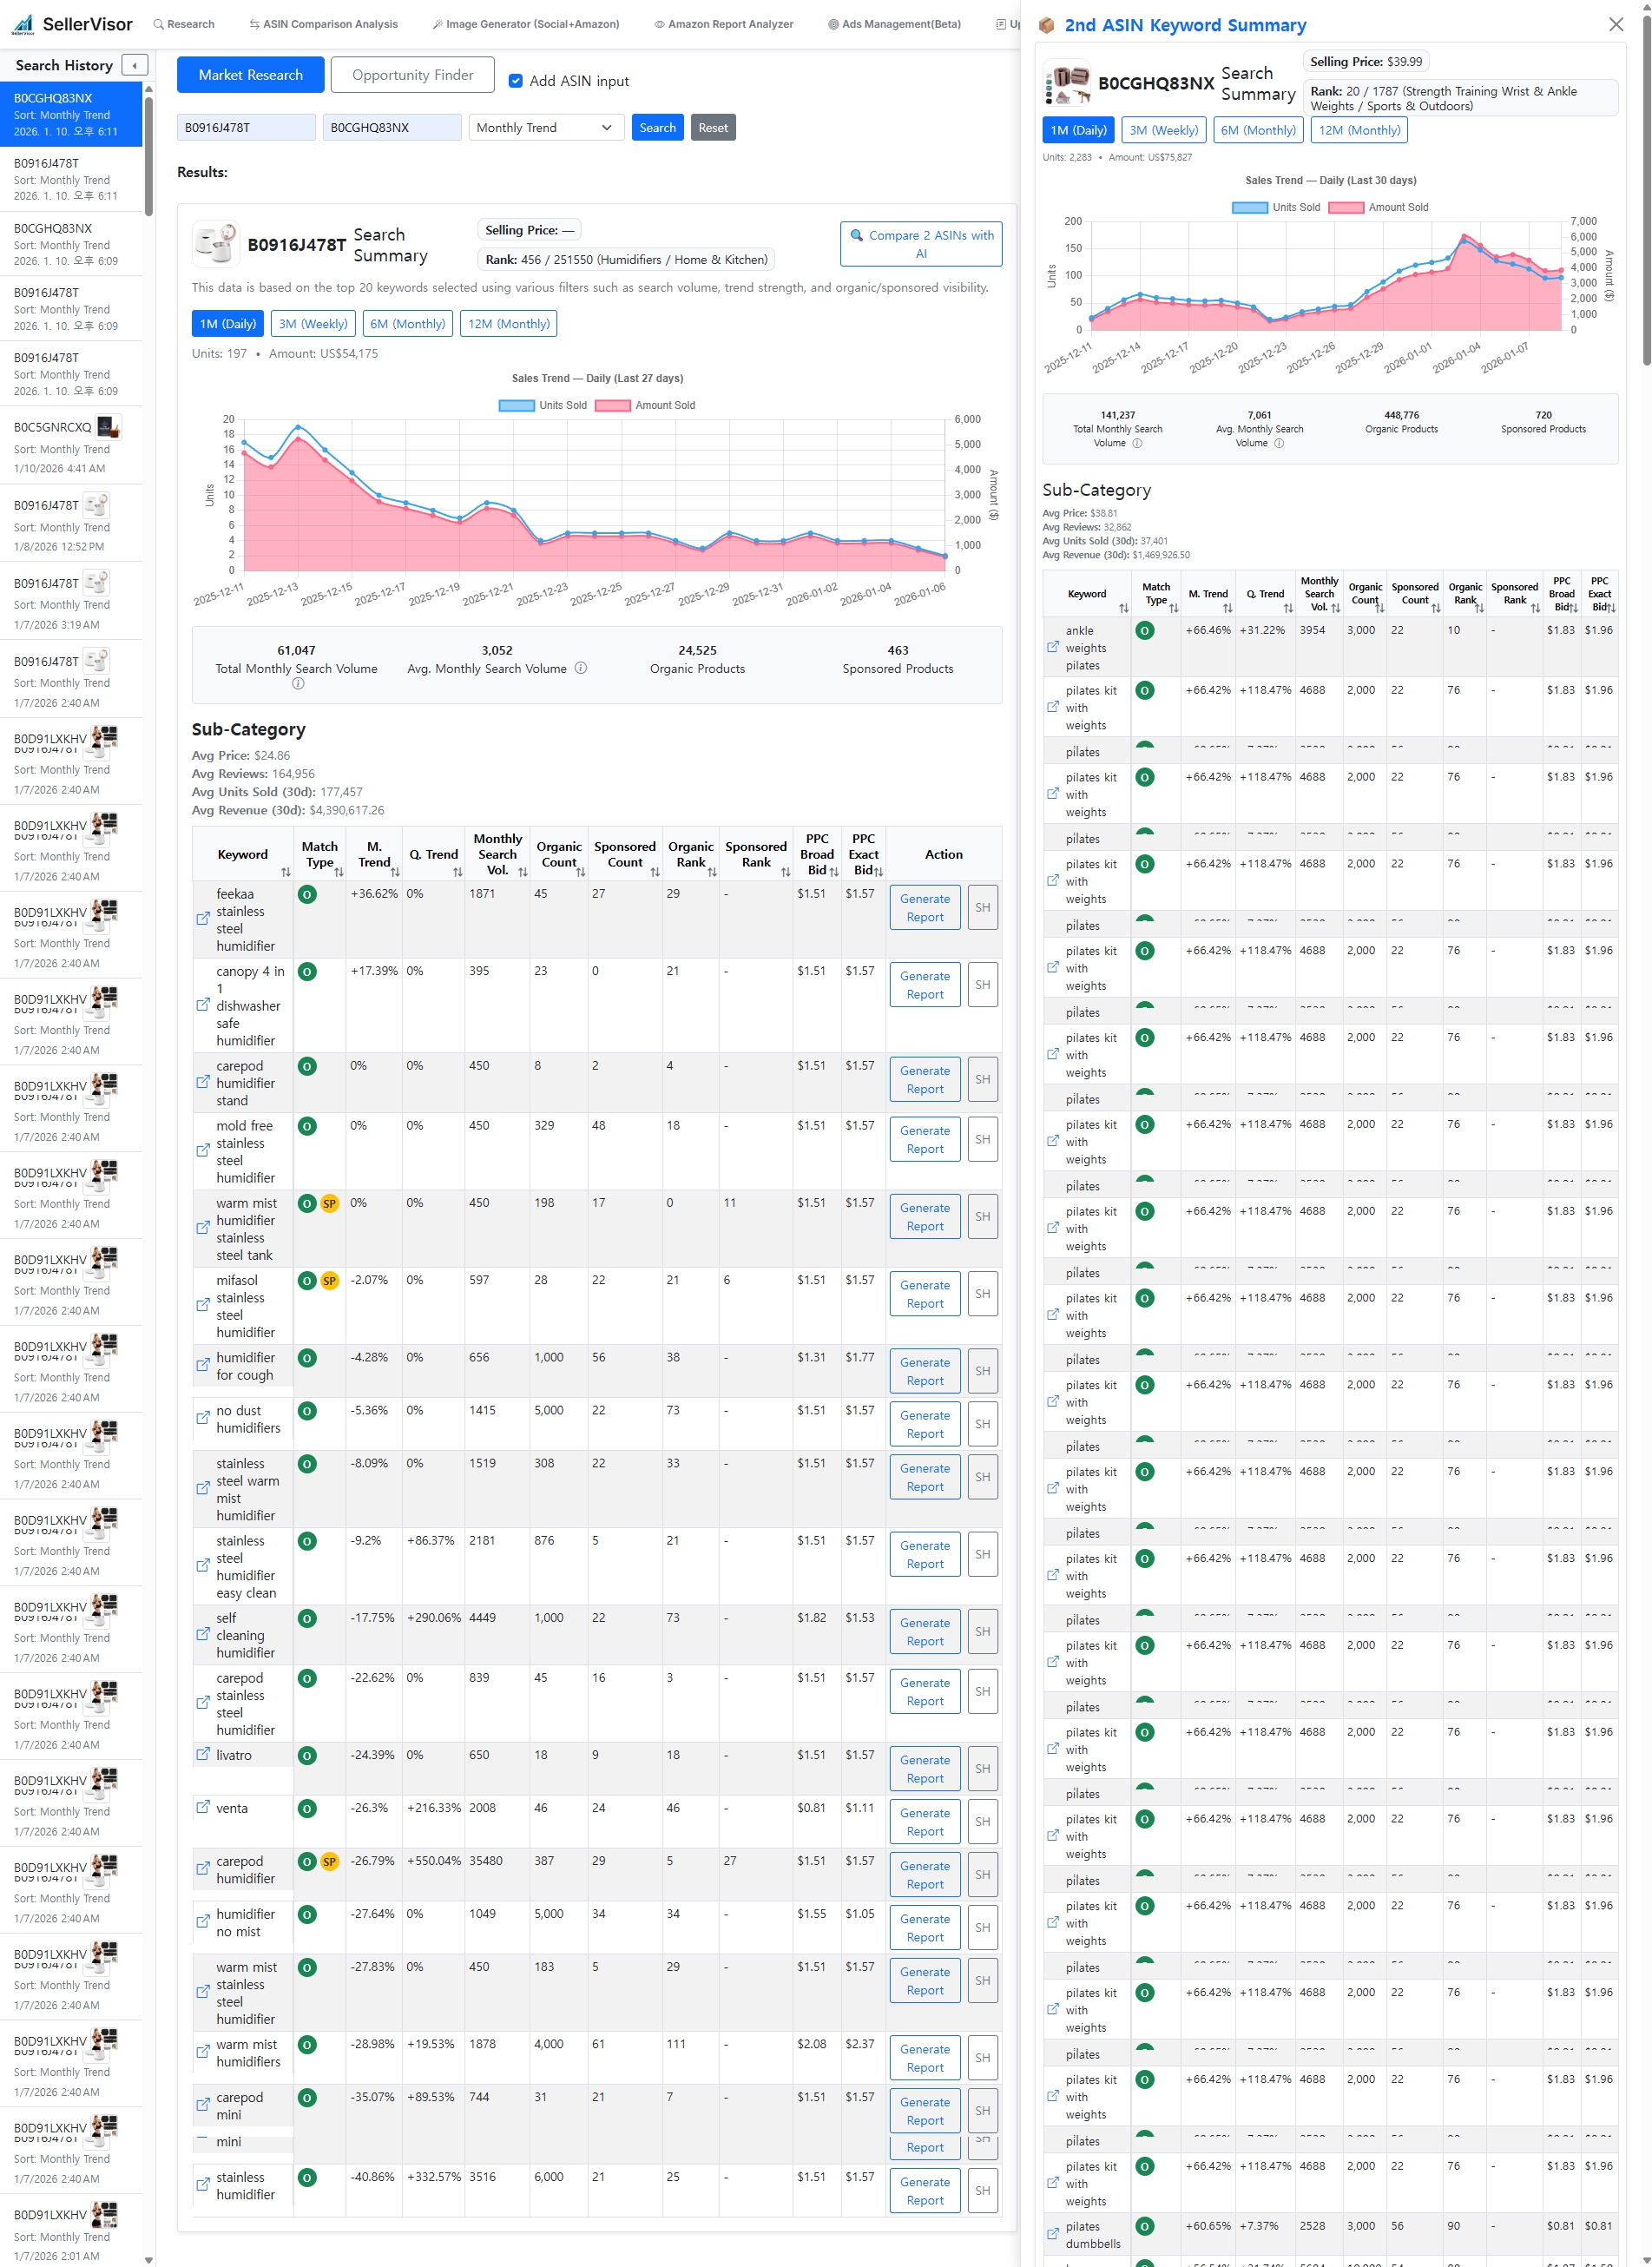The height and width of the screenshot is (2267, 1652).
Task: Open the Monthly Trend dropdown
Action: pyautogui.click(x=545, y=127)
